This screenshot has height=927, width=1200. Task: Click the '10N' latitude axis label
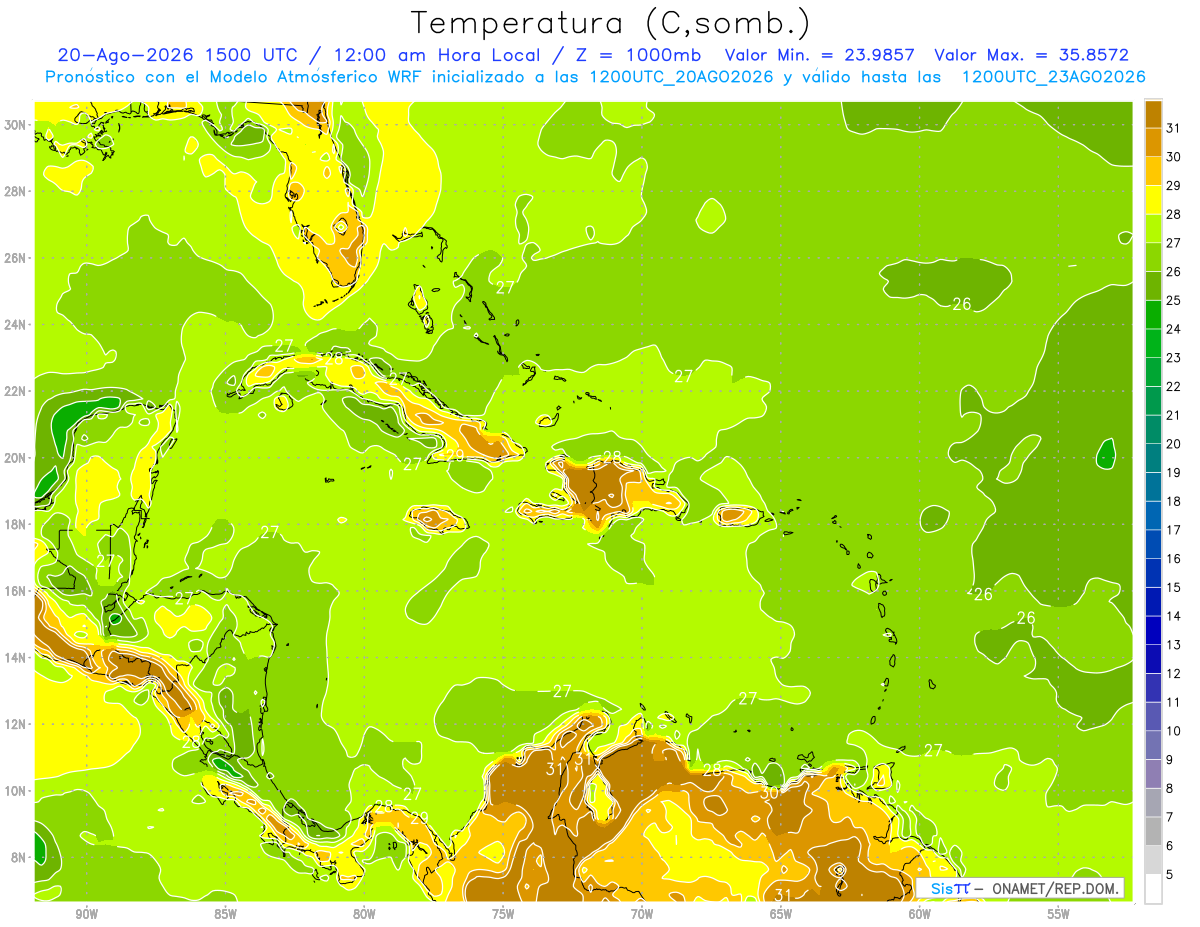pos(15,791)
